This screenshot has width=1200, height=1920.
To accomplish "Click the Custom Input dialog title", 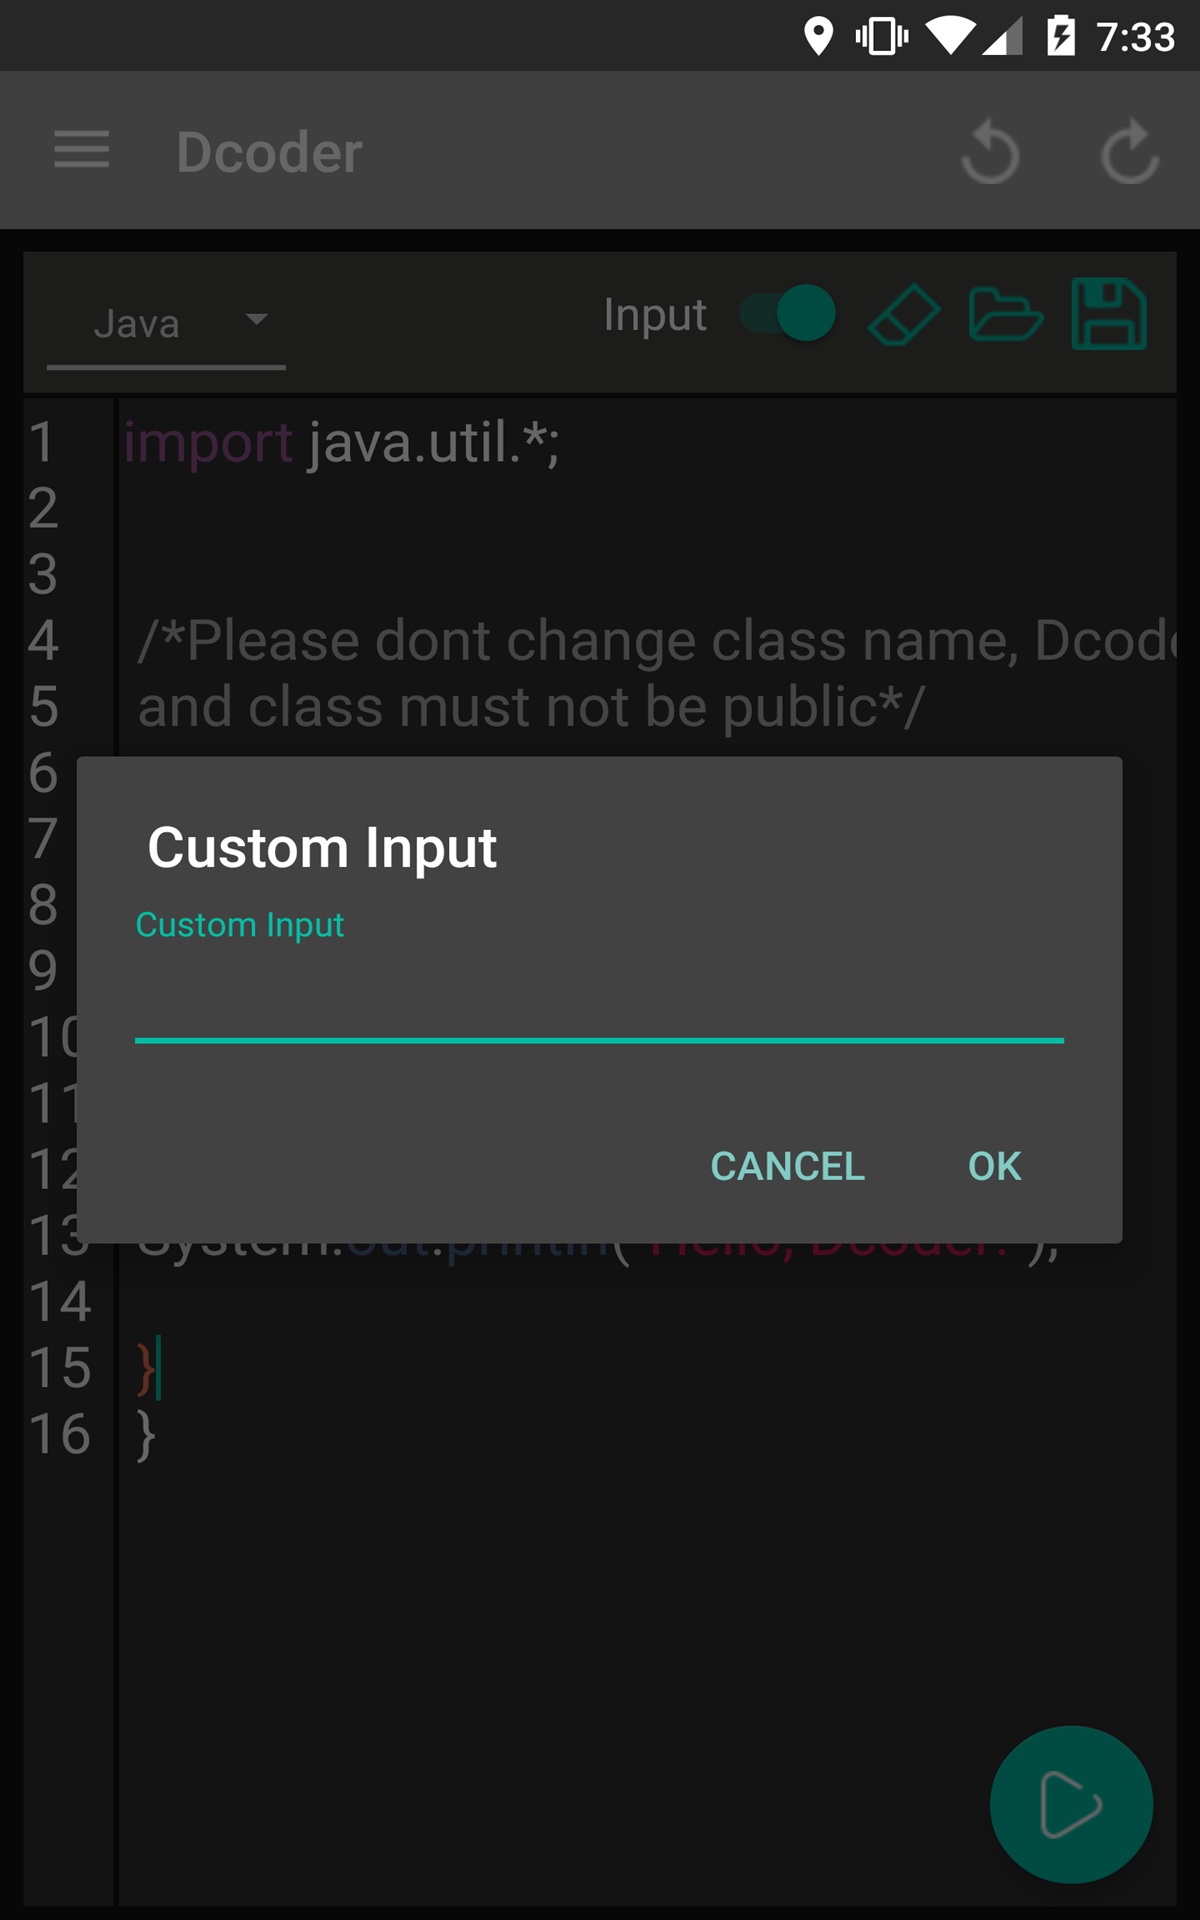I will coord(322,846).
